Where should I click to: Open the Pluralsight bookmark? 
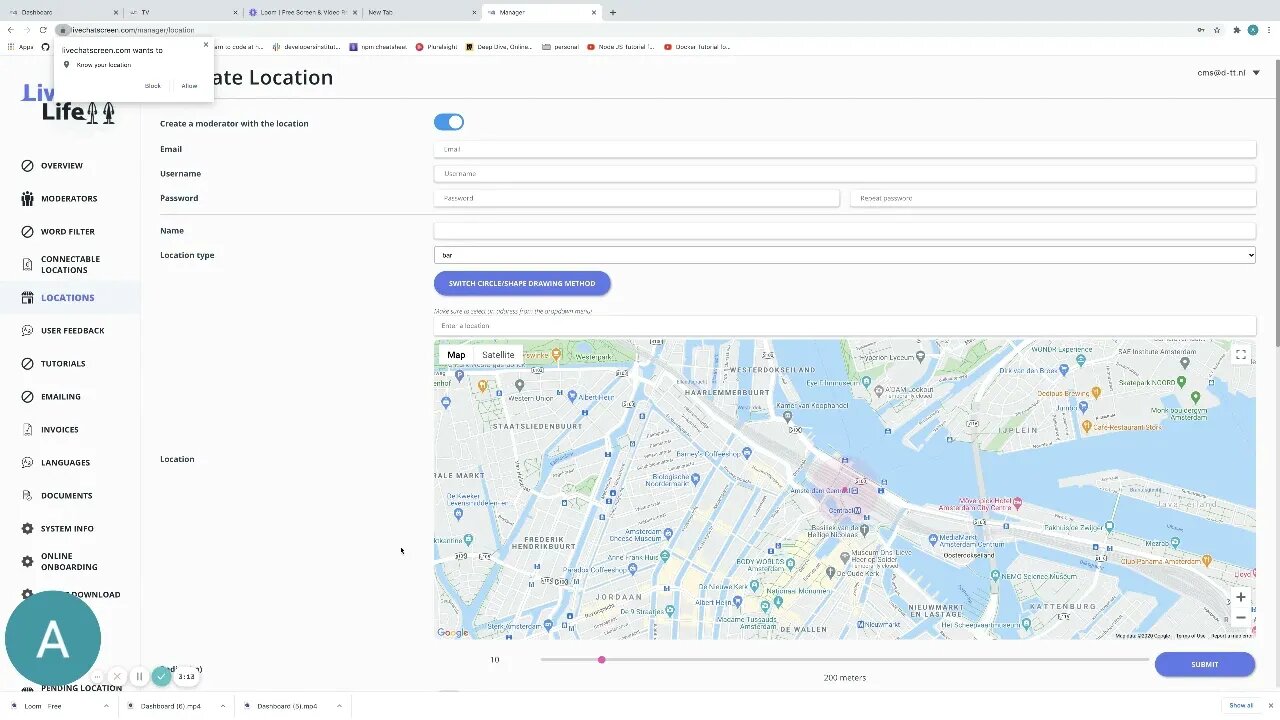(x=437, y=47)
